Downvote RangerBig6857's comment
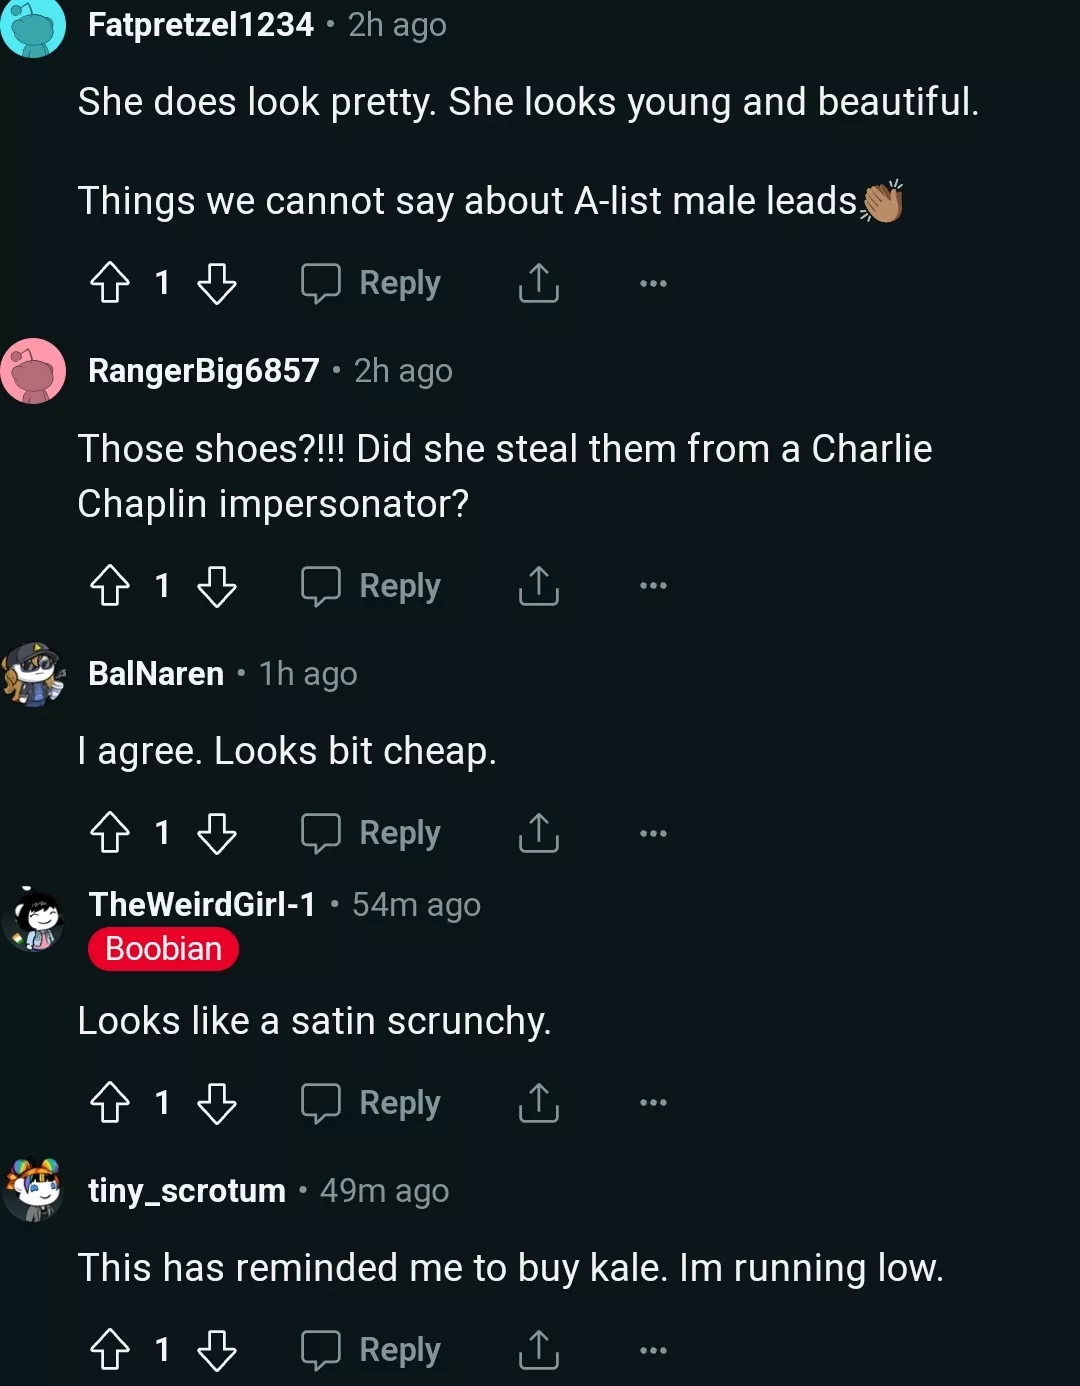1080x1386 pixels. pyautogui.click(x=218, y=586)
